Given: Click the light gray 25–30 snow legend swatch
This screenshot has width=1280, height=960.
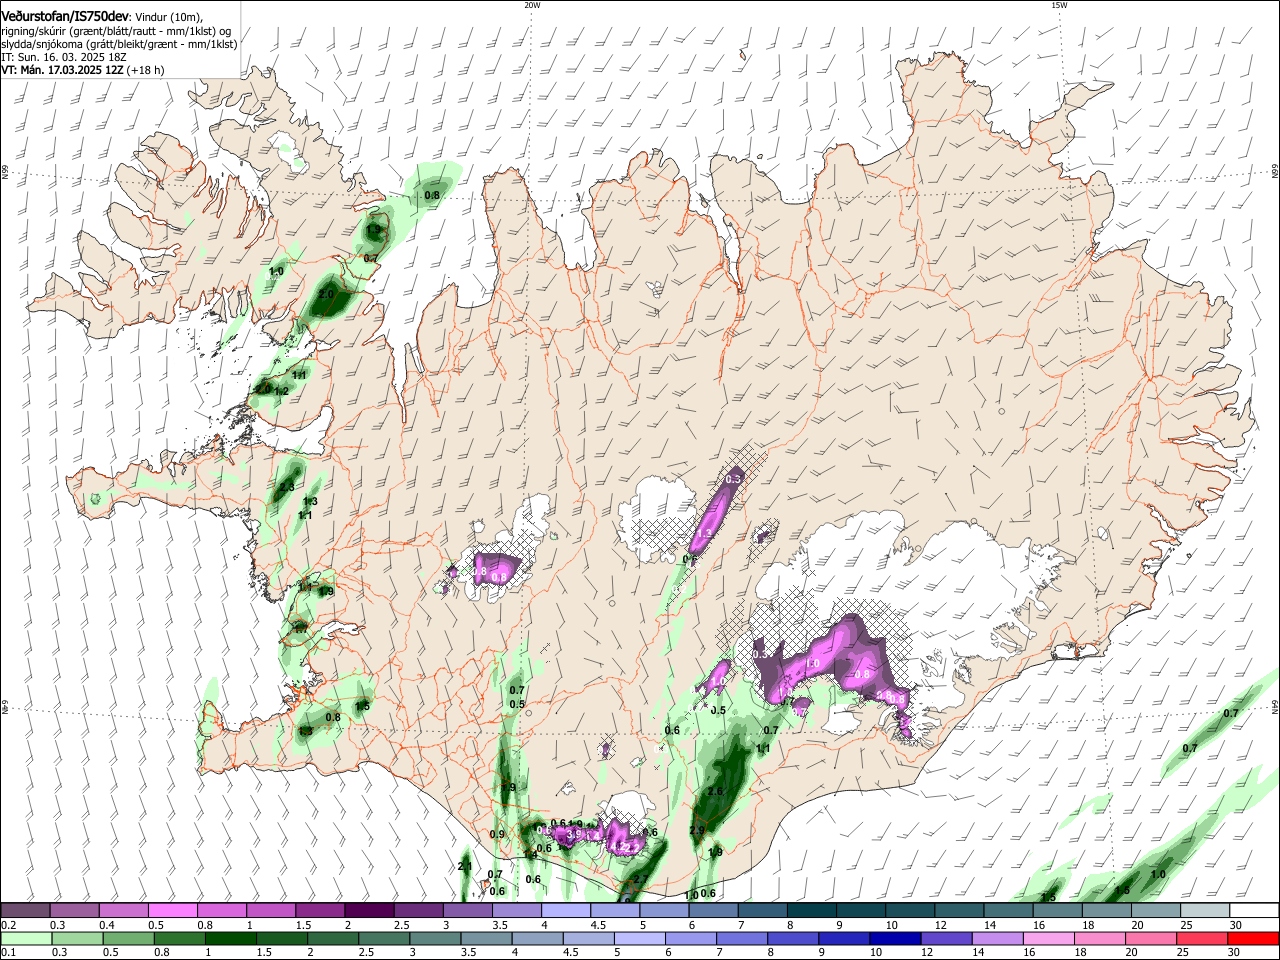Looking at the screenshot, I should click(1204, 911).
